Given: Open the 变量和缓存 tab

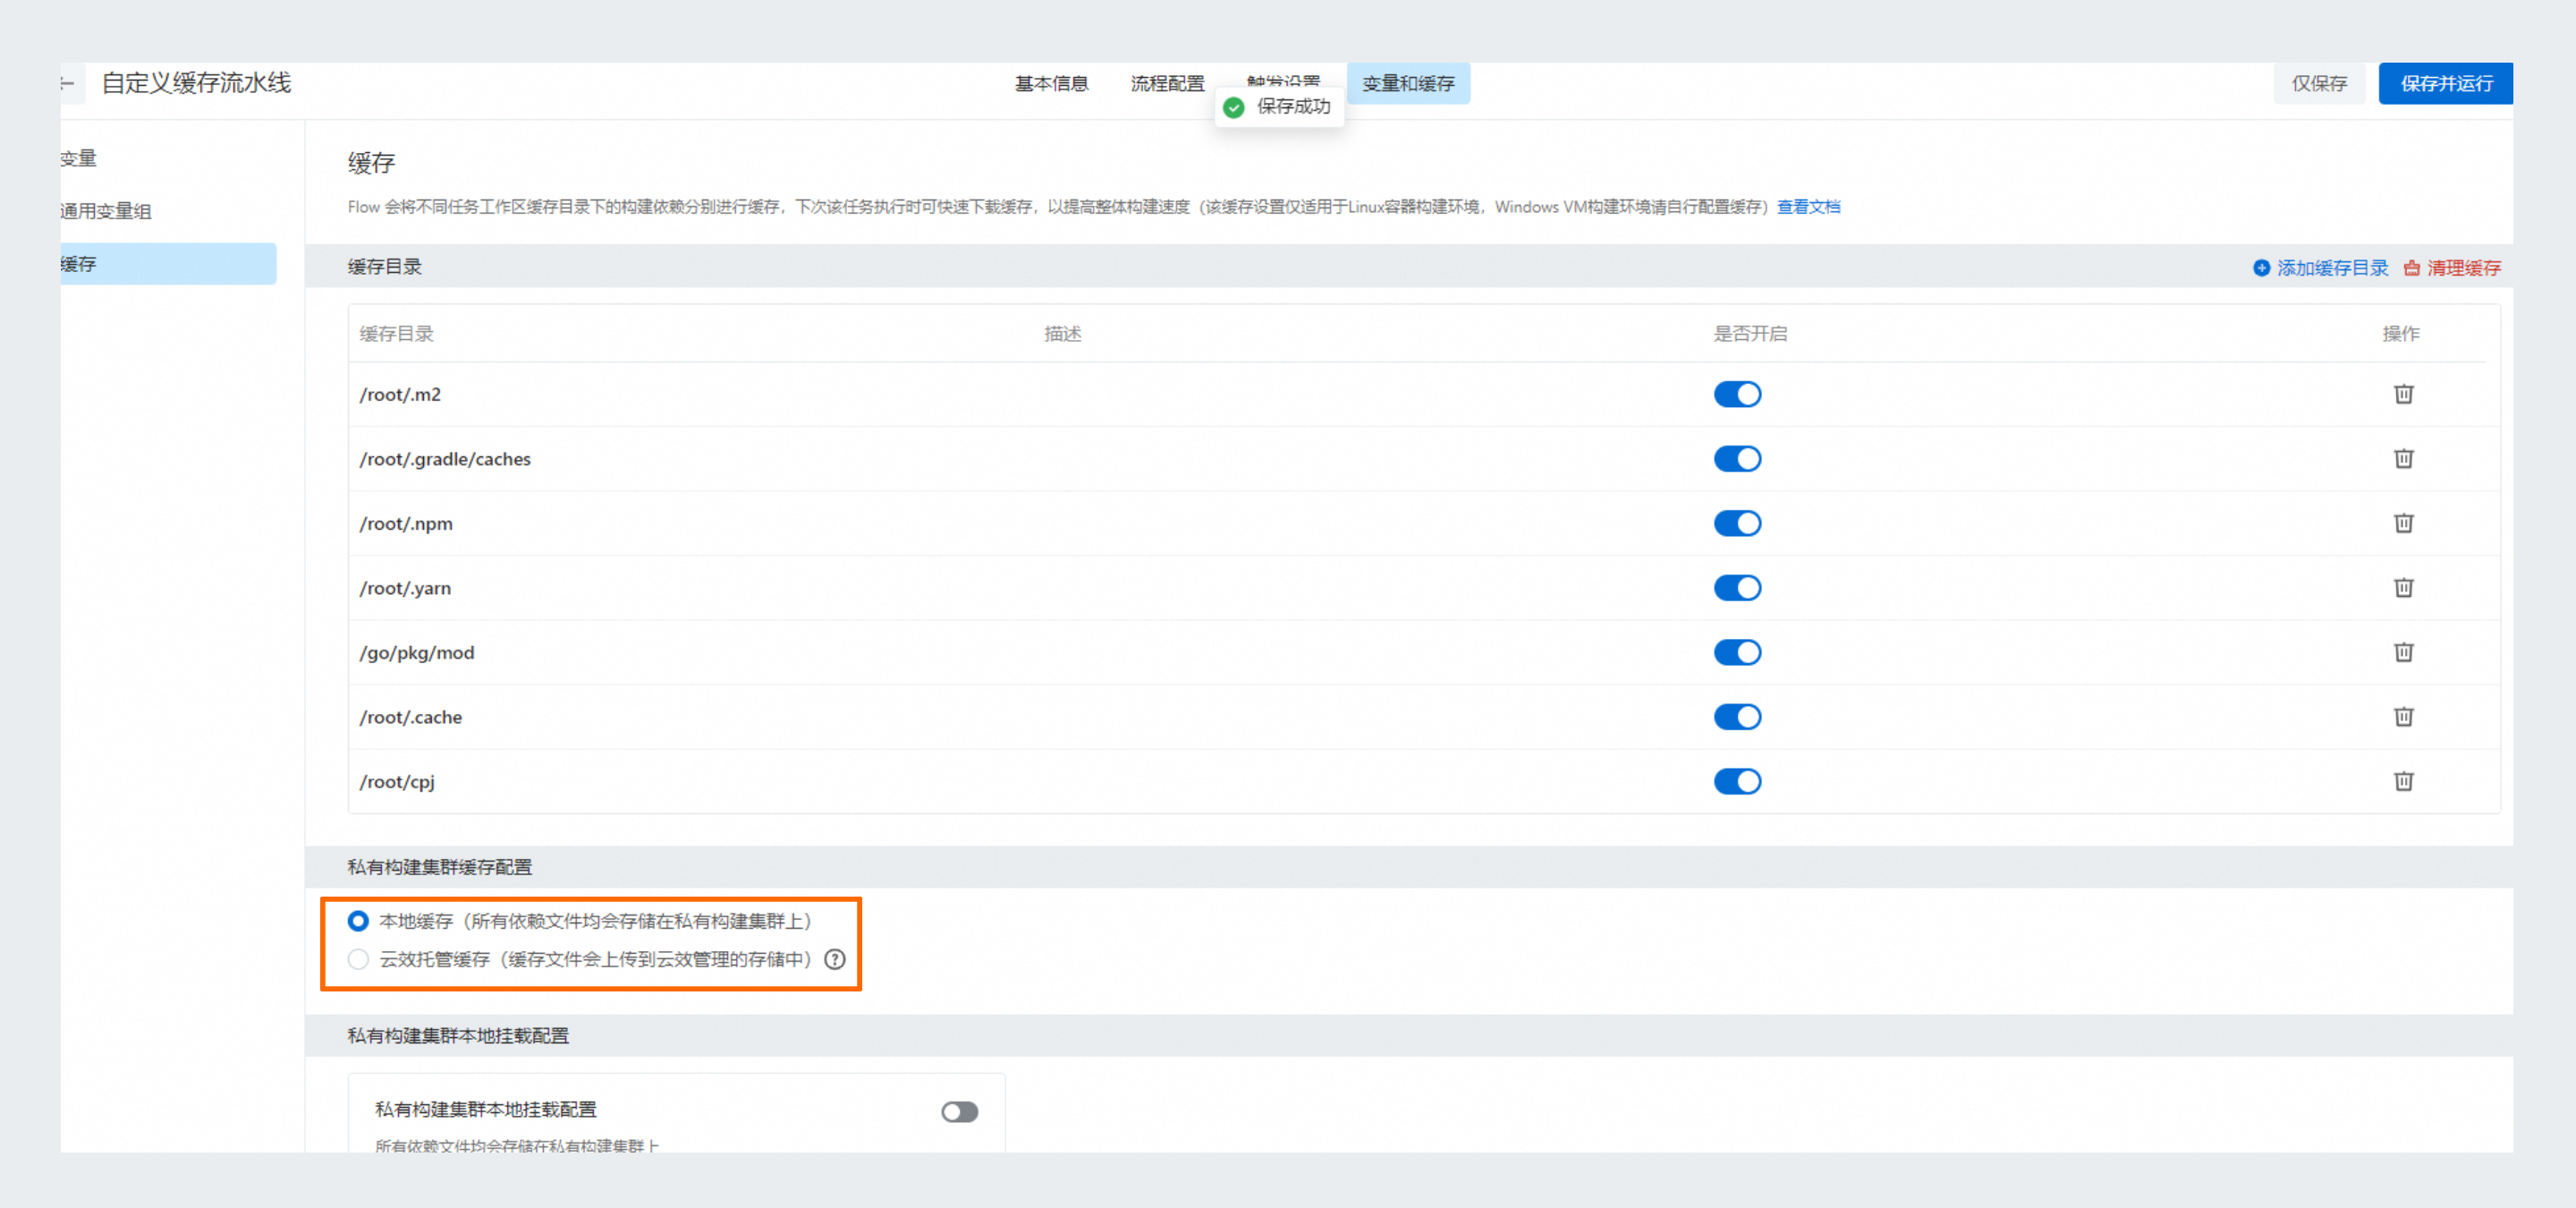Looking at the screenshot, I should 1408,84.
